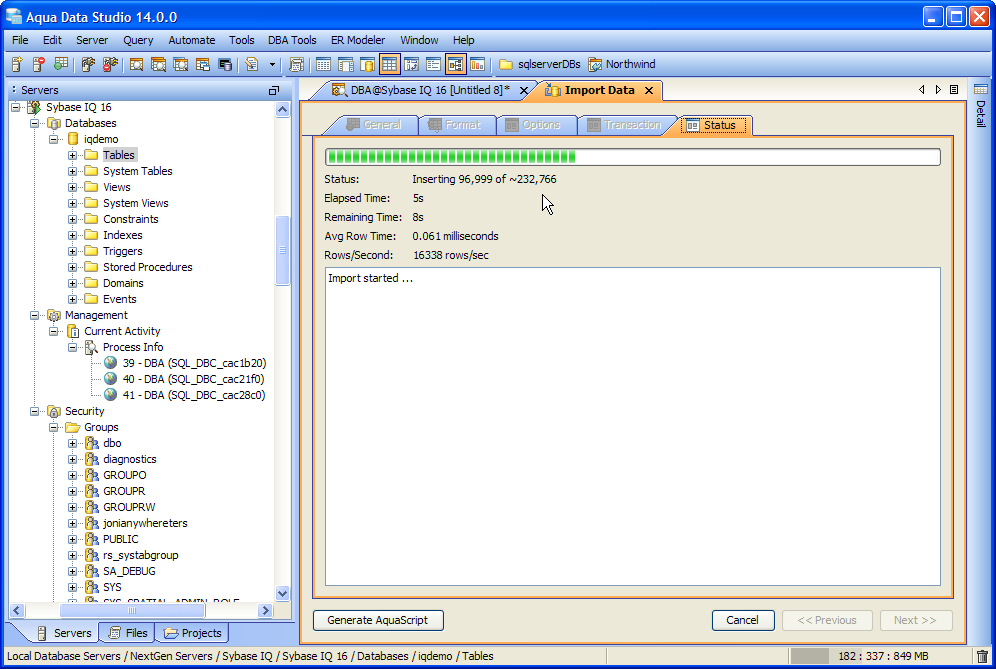Select the Process Info node
Viewport: 996px width, 669px height.
click(133, 347)
